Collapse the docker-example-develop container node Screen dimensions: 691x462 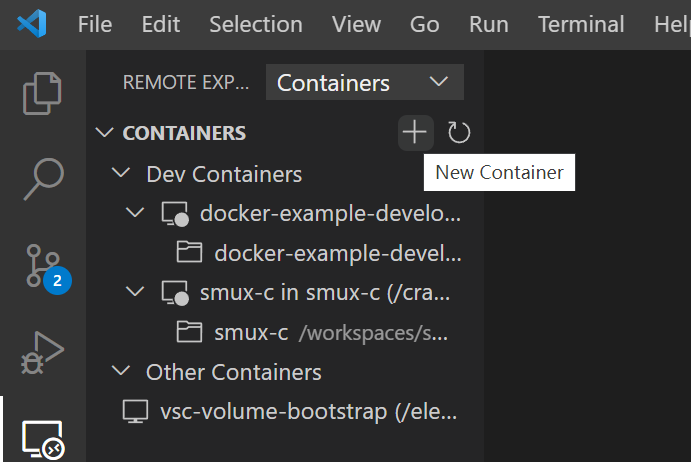tap(136, 213)
